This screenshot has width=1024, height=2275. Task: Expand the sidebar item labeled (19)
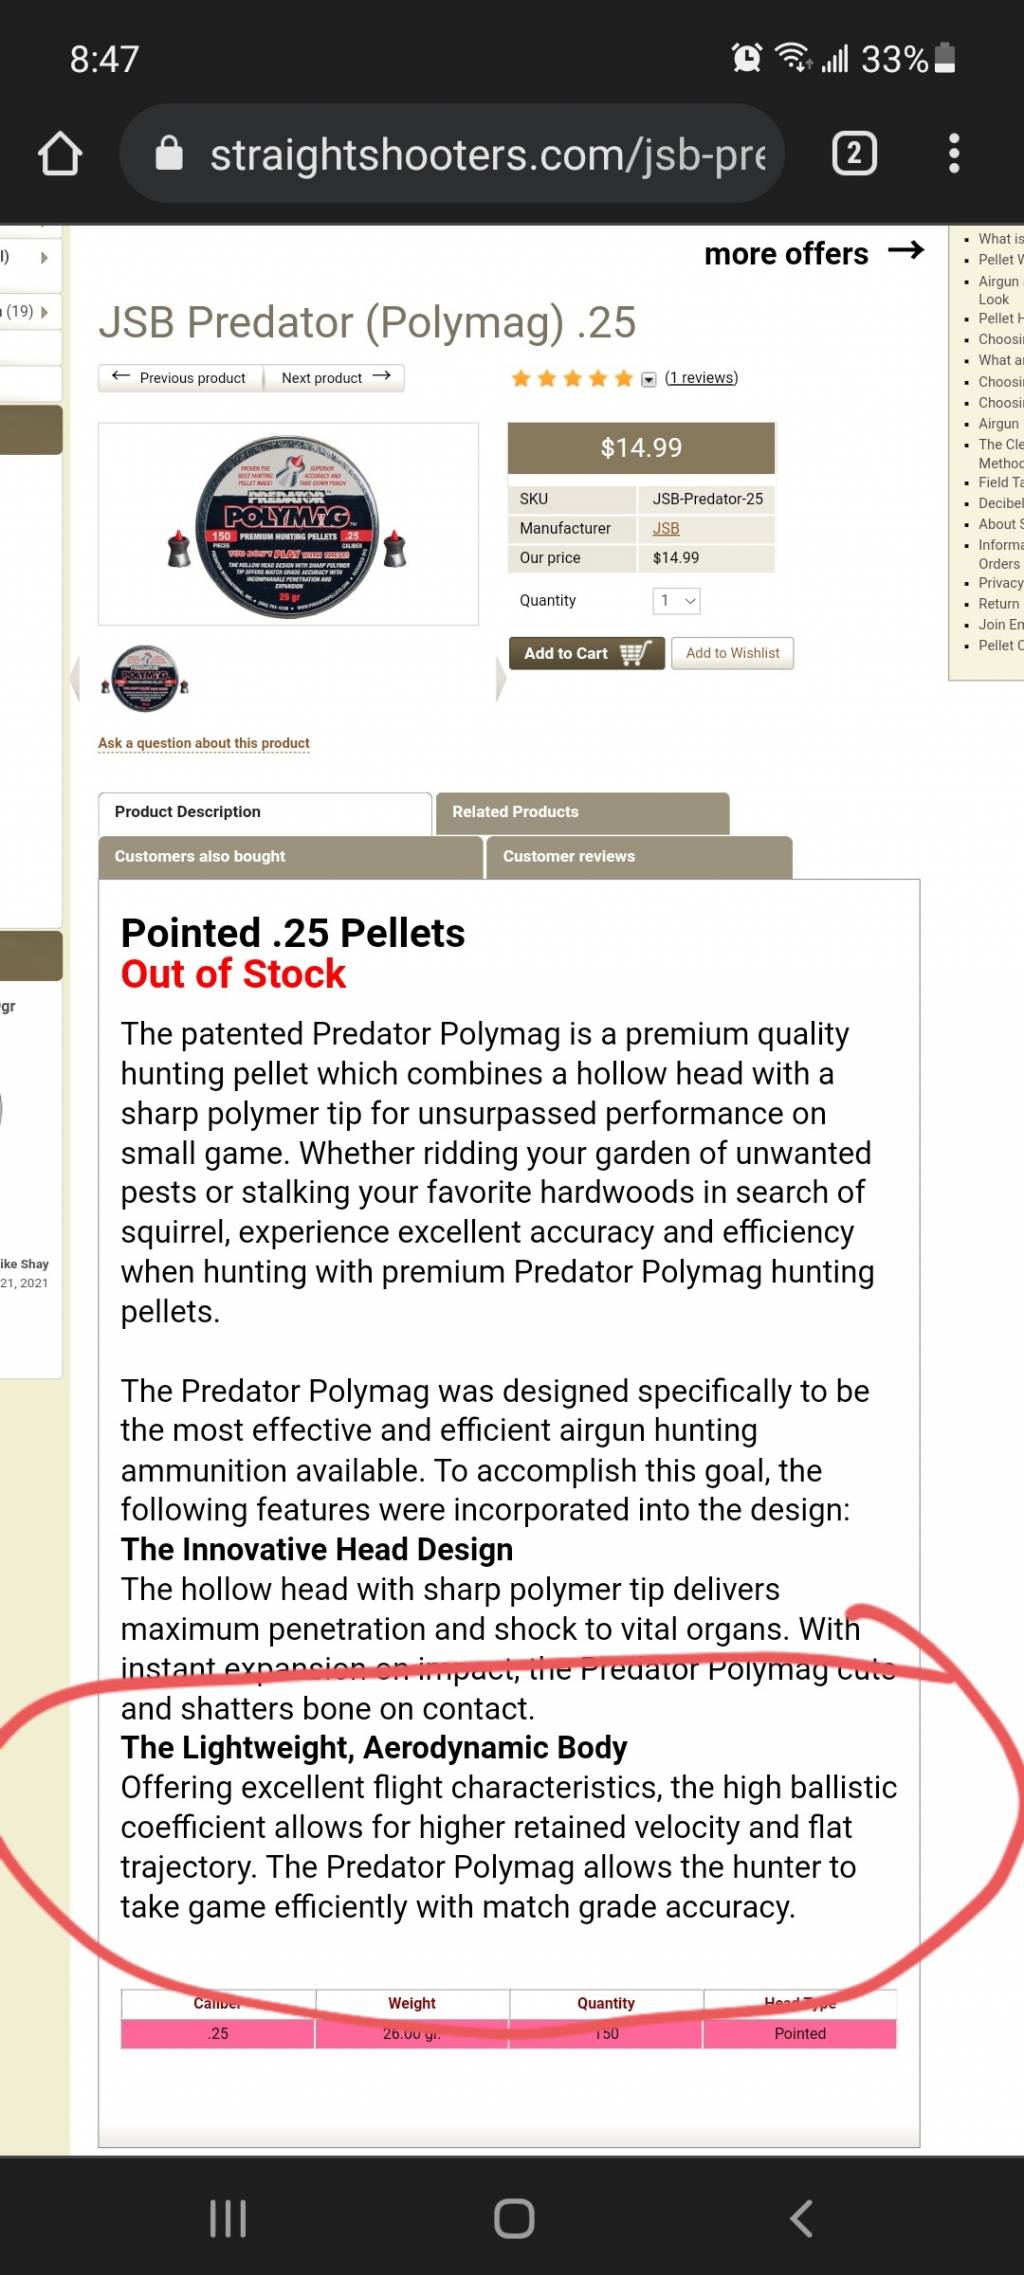point(30,312)
